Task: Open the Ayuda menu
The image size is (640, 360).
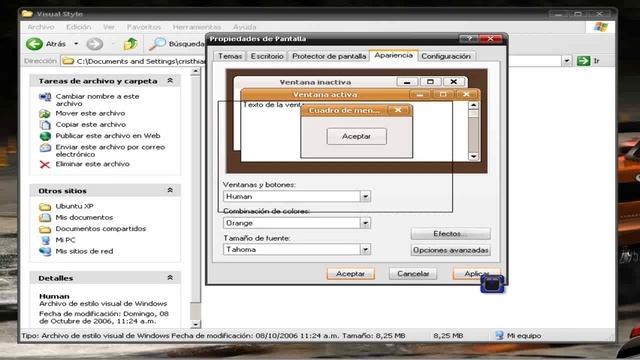Action: click(244, 27)
